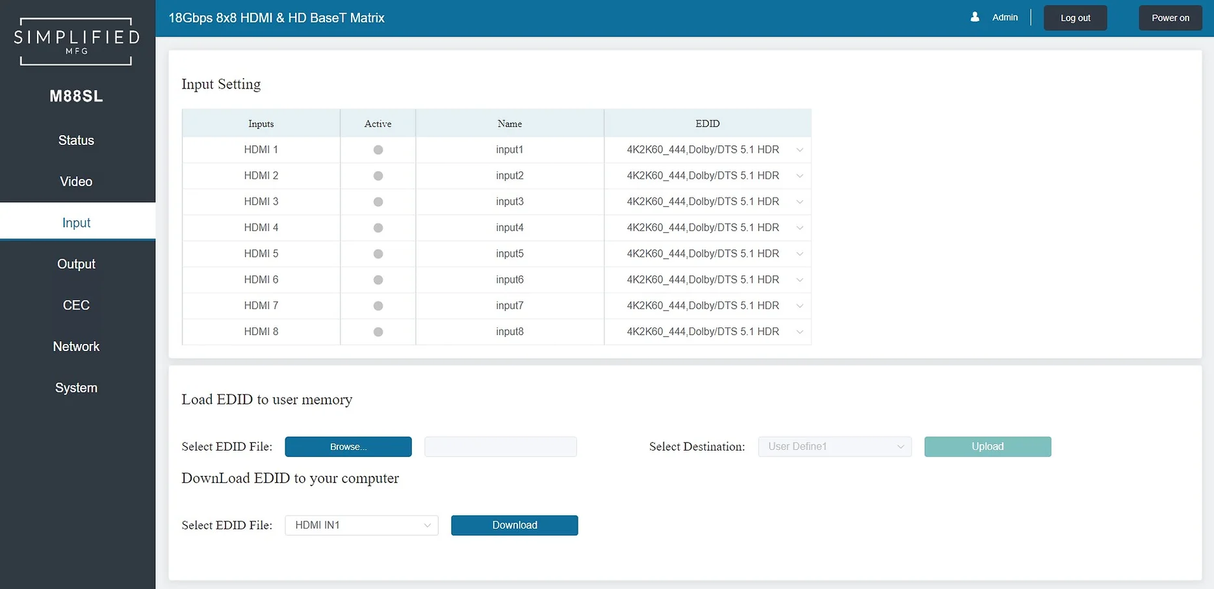Open the EDID dropdown for HDMI 2
The height and width of the screenshot is (589, 1214).
[708, 176]
